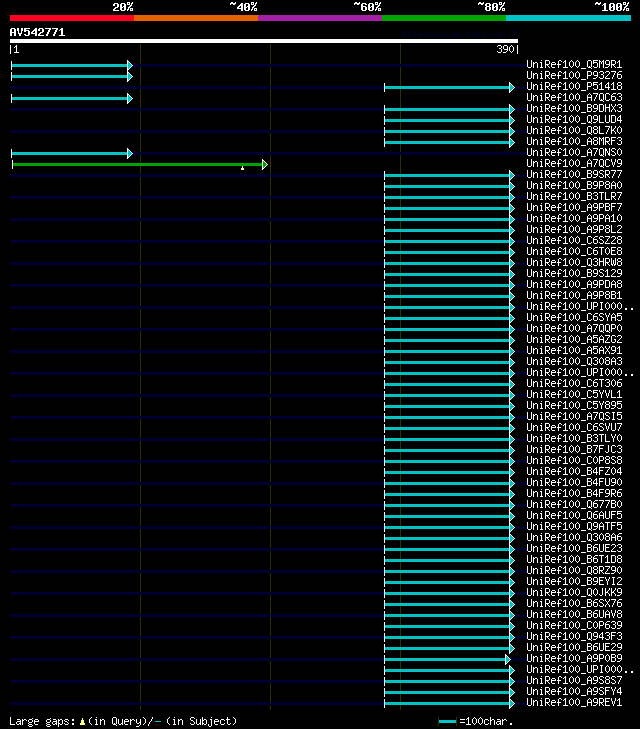The width and height of the screenshot is (640, 729).
Task: Click the white query sequence bar
Action: pos(264,41)
